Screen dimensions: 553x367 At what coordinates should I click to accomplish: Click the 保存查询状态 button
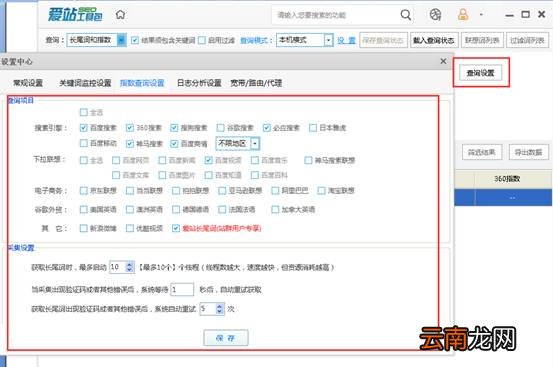[383, 41]
